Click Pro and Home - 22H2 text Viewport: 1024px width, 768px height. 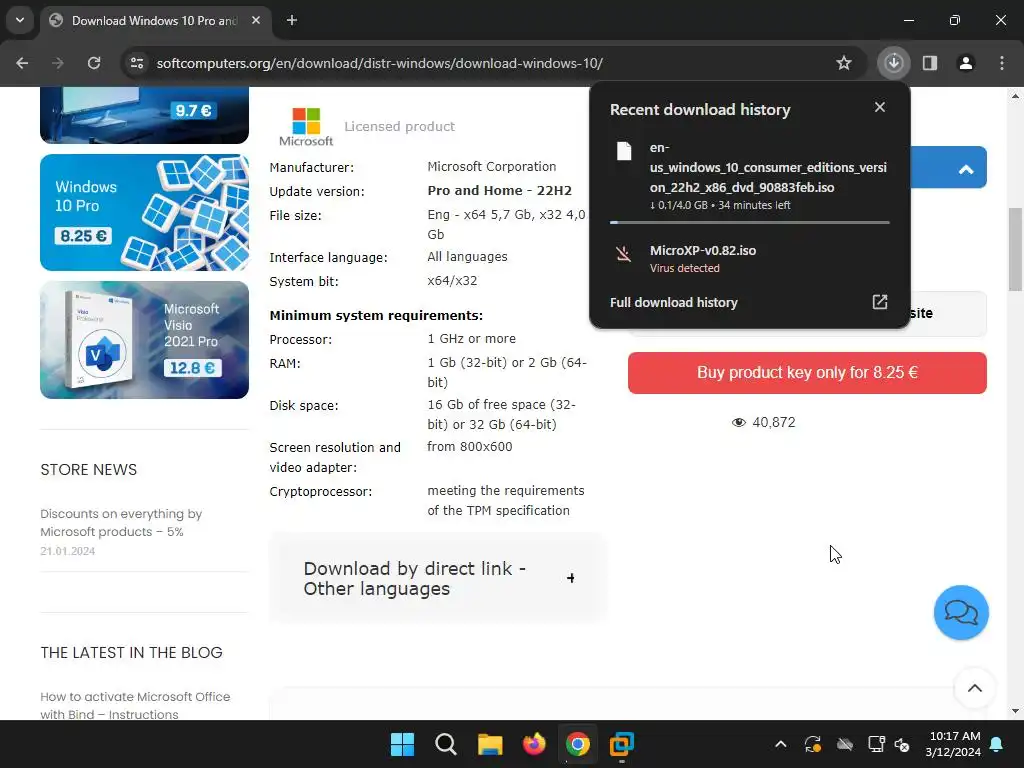tap(500, 191)
